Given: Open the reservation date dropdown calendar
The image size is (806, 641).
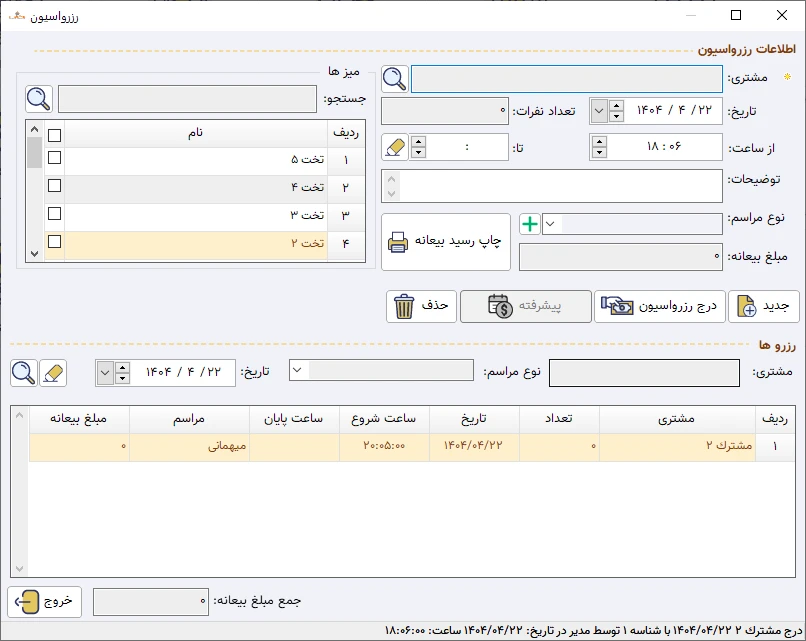Looking at the screenshot, I should coord(599,111).
